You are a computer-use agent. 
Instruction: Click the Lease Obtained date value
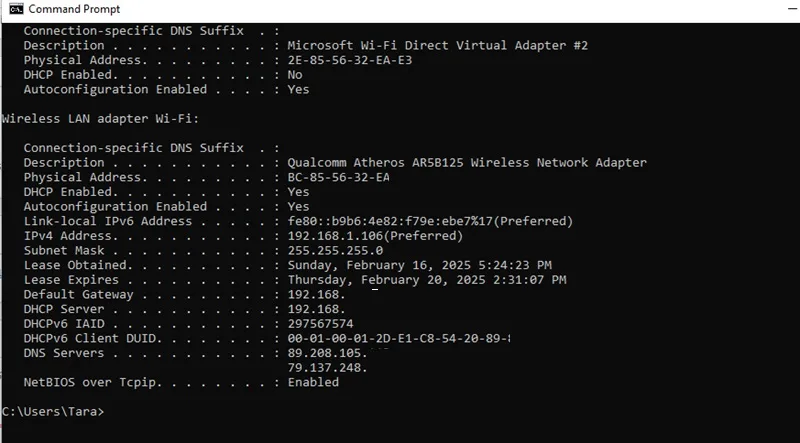pyautogui.click(x=419, y=265)
